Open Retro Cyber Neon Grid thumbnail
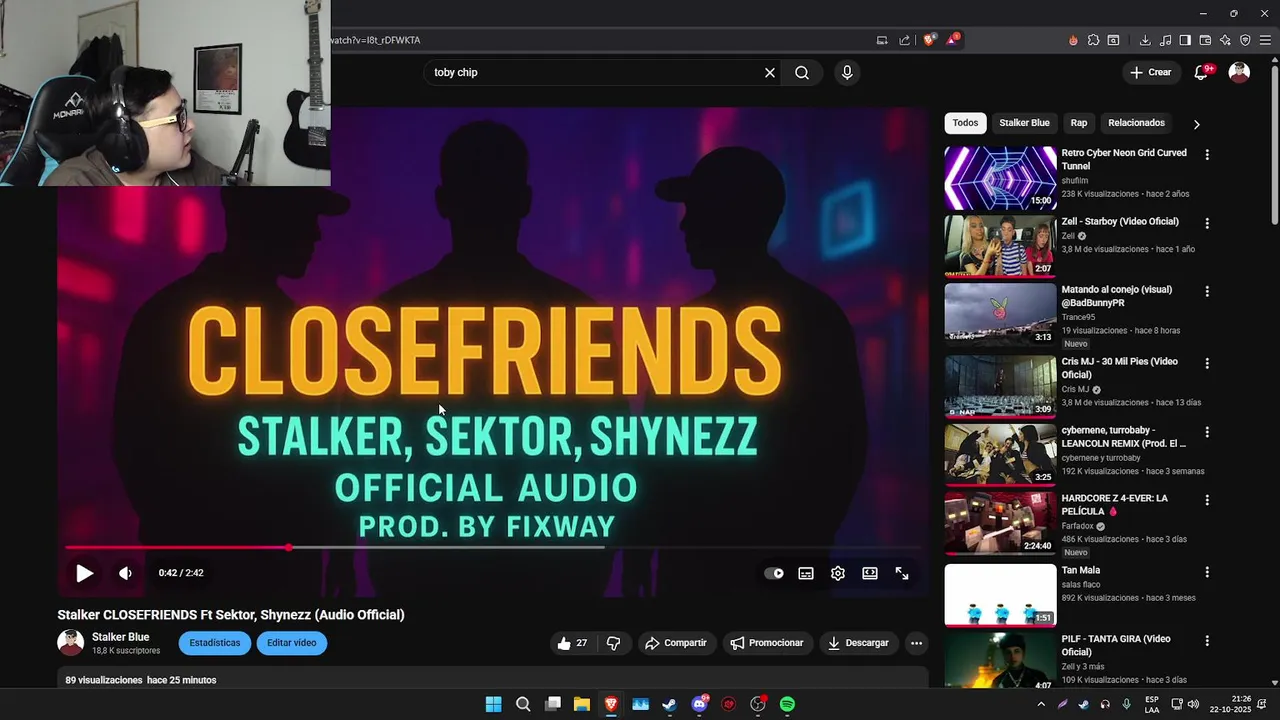Viewport: 1280px width, 720px height. point(1000,178)
